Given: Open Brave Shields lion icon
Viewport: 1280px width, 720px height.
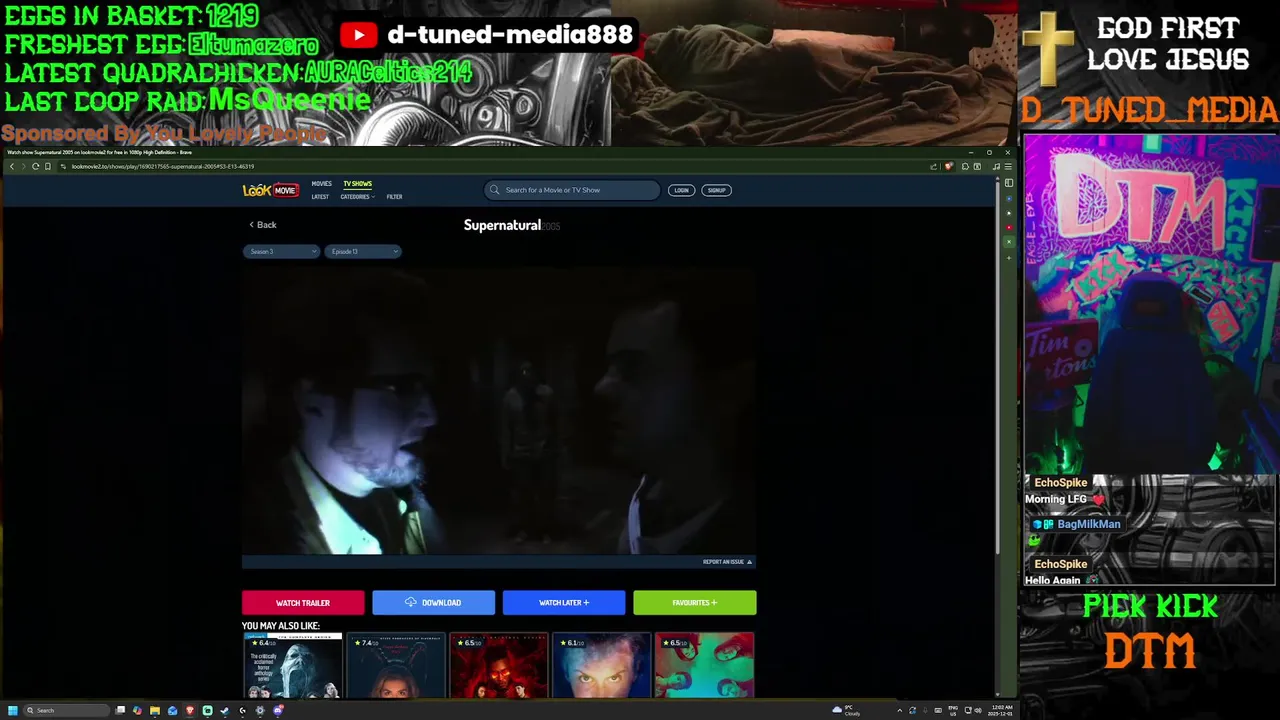Looking at the screenshot, I should 948,166.
